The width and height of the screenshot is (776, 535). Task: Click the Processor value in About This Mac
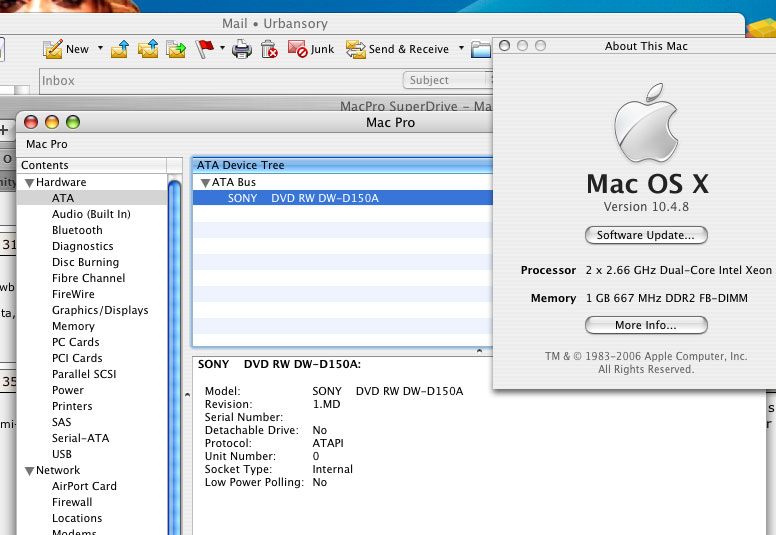(679, 270)
